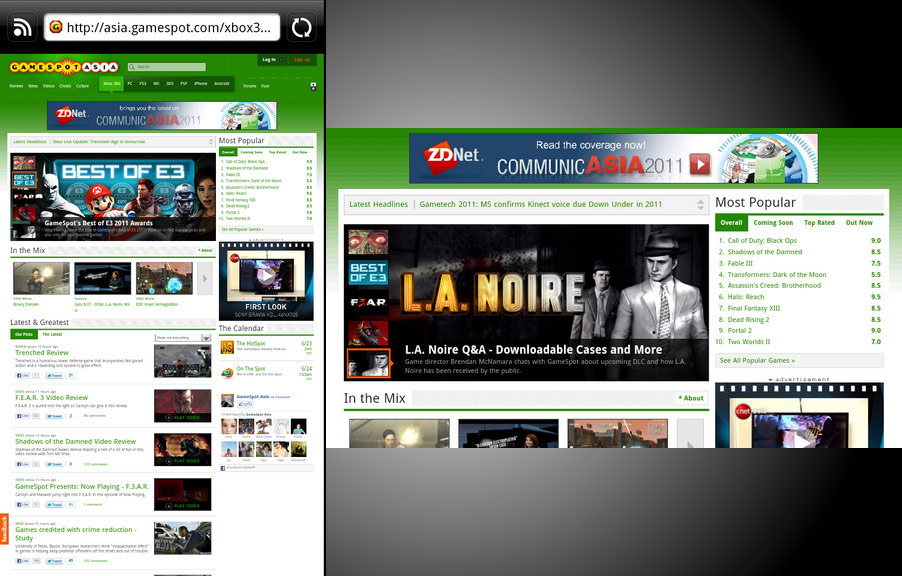The width and height of the screenshot is (902, 576).
Task: Click the GameSpot Asia logo
Action: tap(64, 67)
